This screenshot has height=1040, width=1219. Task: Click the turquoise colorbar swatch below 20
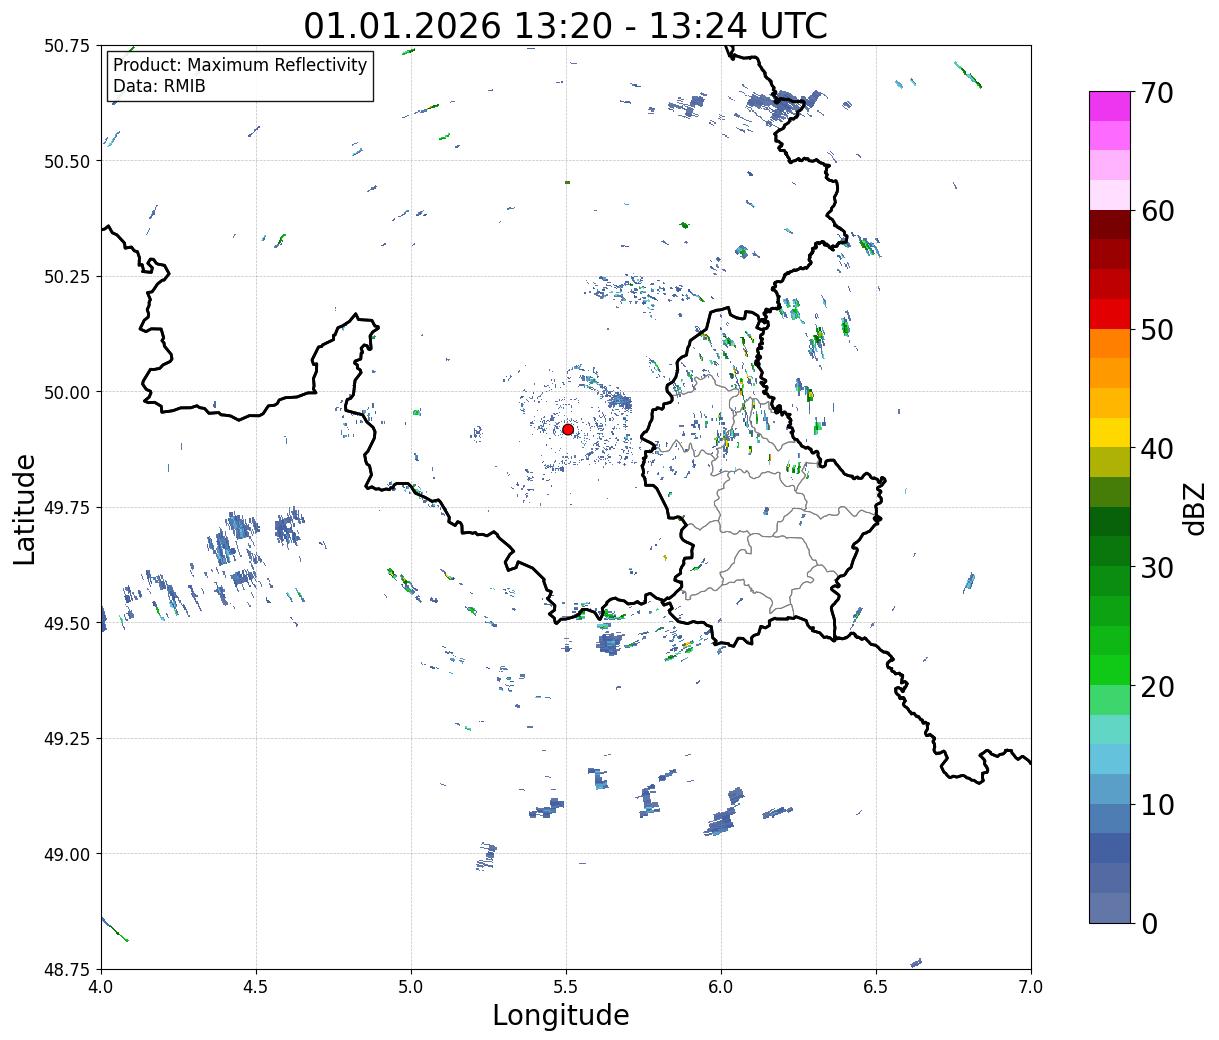[1110, 729]
